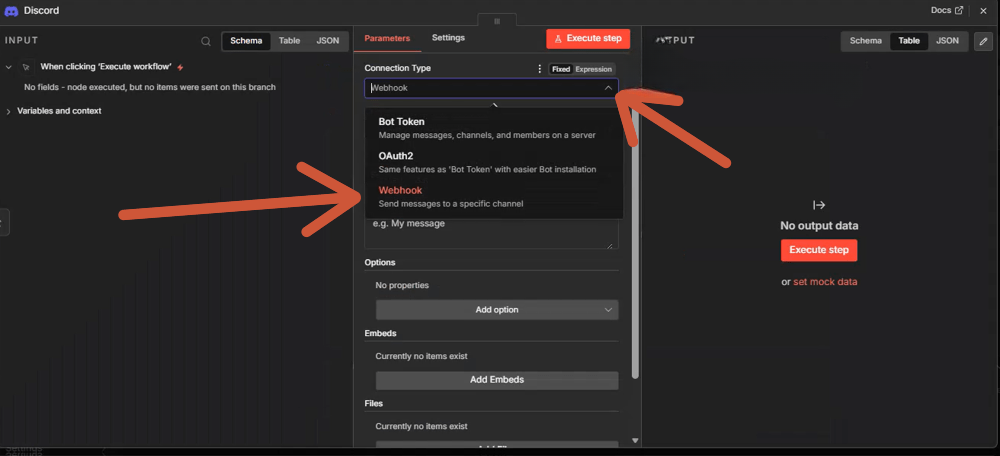Collapse the Connection Type dropdown chevron

pos(608,88)
